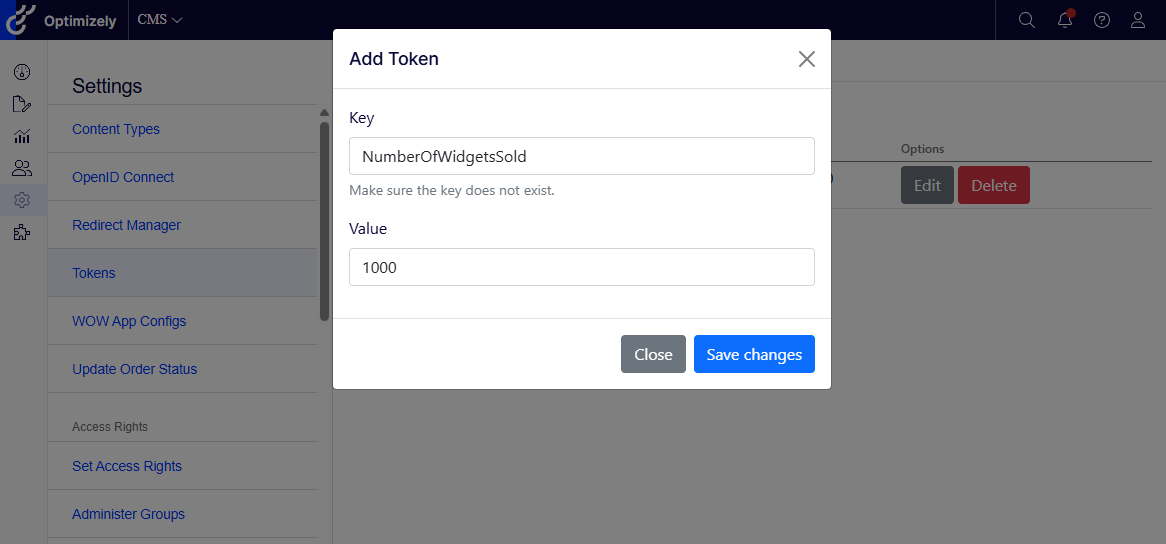Open the Tokens settings menu item
This screenshot has height=544, width=1166.
tap(94, 273)
